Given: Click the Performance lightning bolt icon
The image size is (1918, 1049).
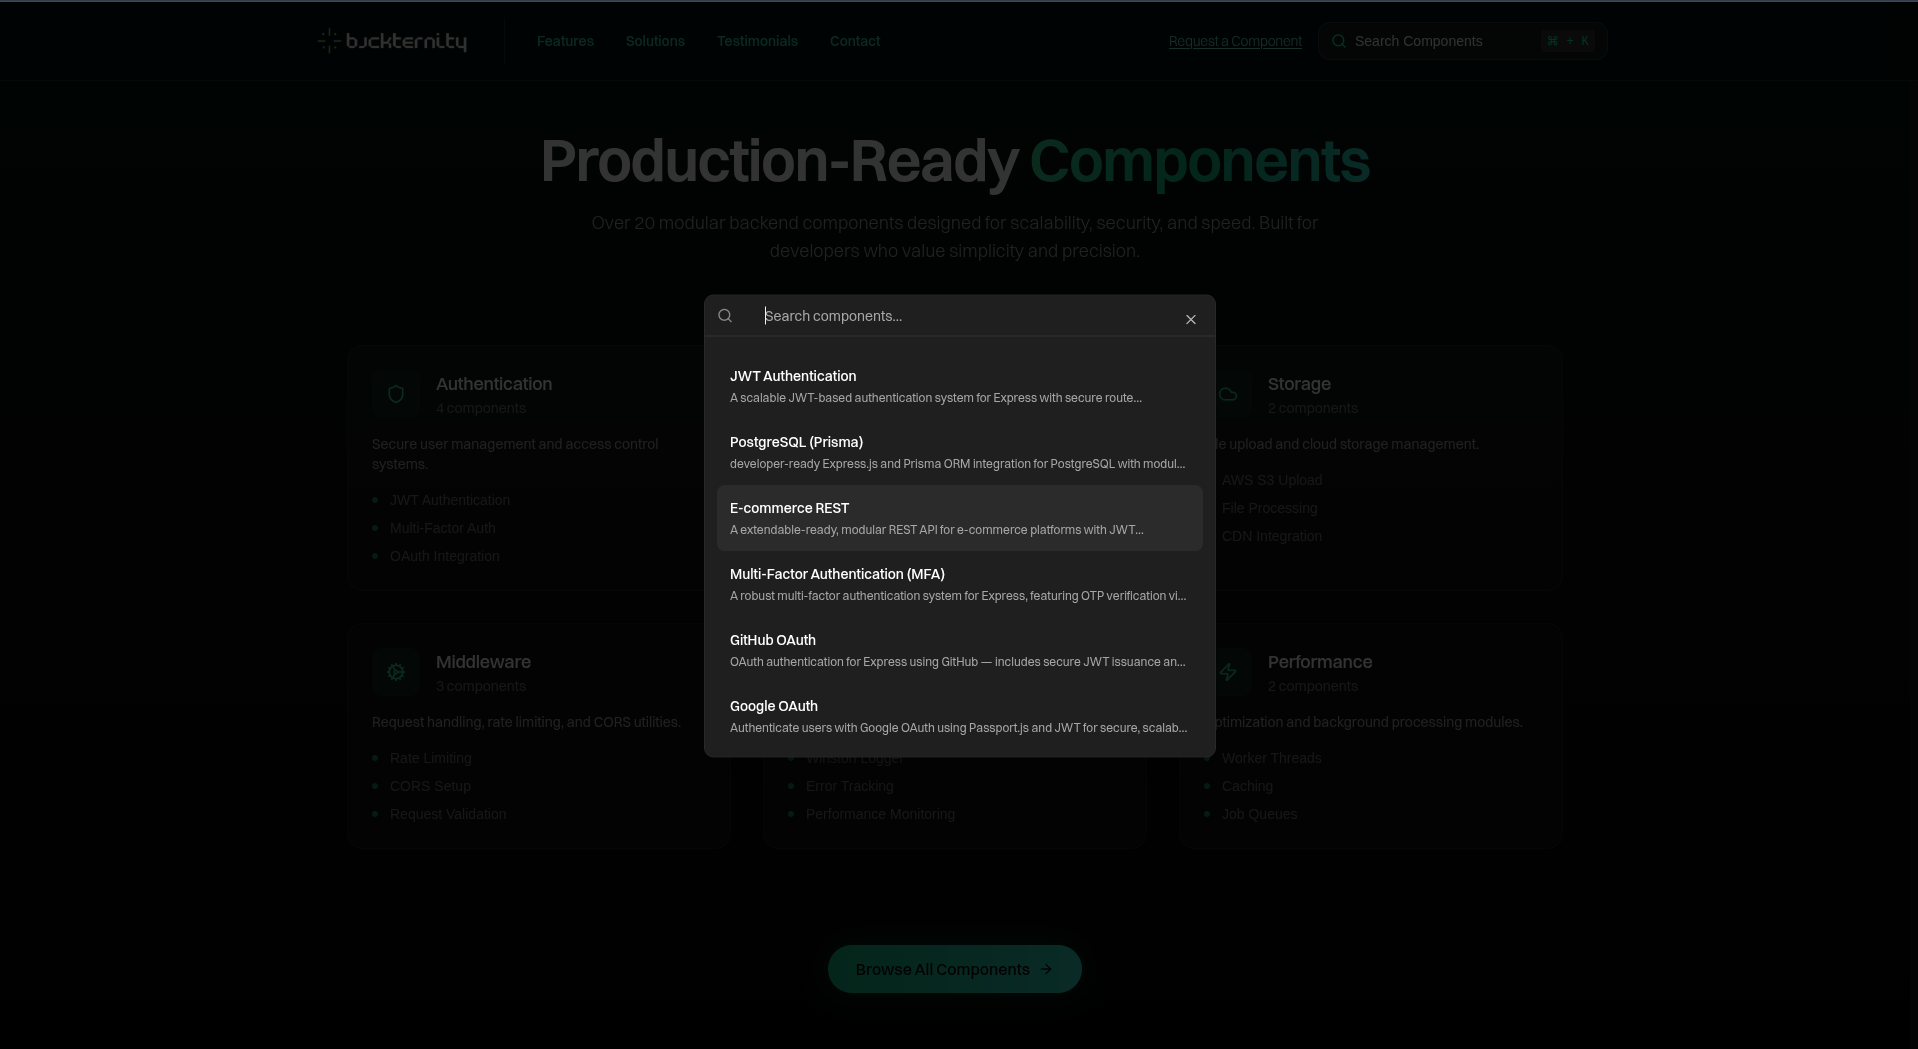Looking at the screenshot, I should click(1228, 672).
